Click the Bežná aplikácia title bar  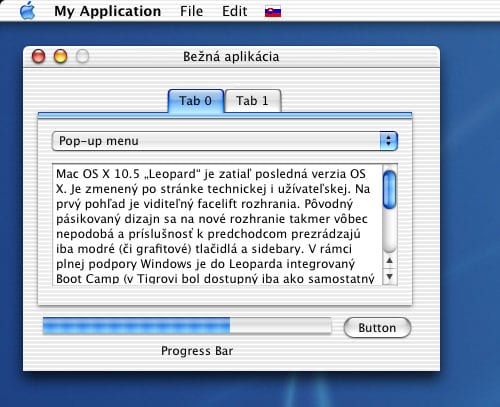click(x=231, y=57)
